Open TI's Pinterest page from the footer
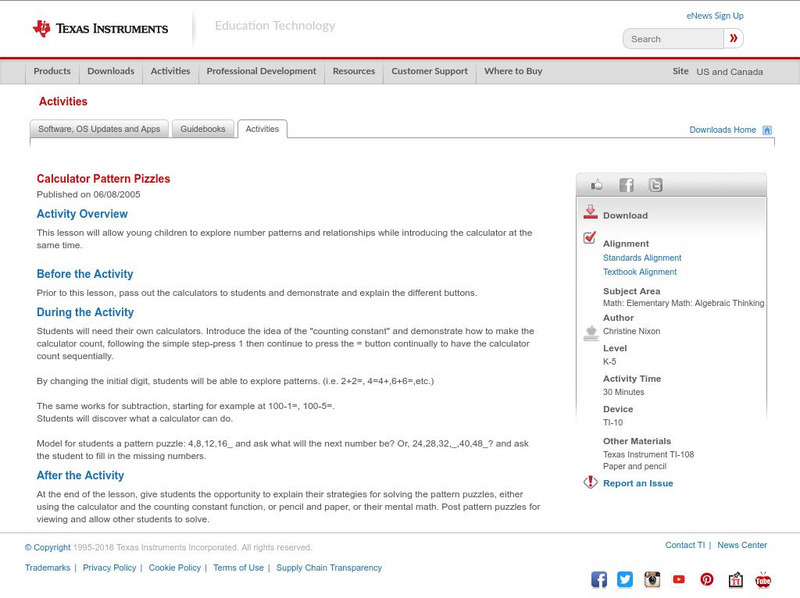Viewport: 800px width, 598px height. click(707, 578)
